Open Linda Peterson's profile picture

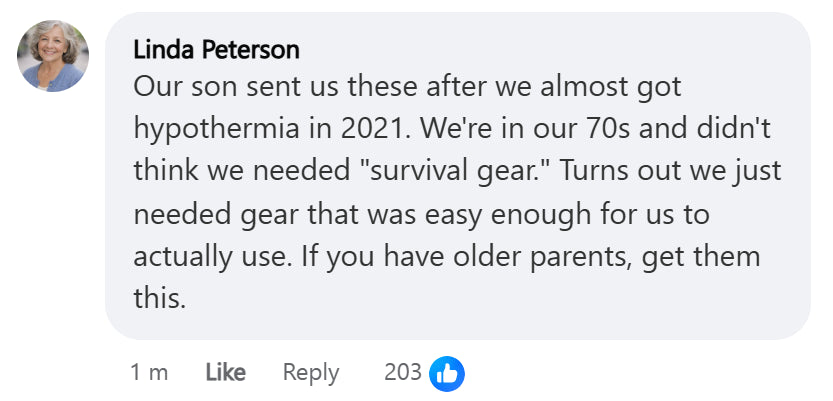tap(53, 57)
